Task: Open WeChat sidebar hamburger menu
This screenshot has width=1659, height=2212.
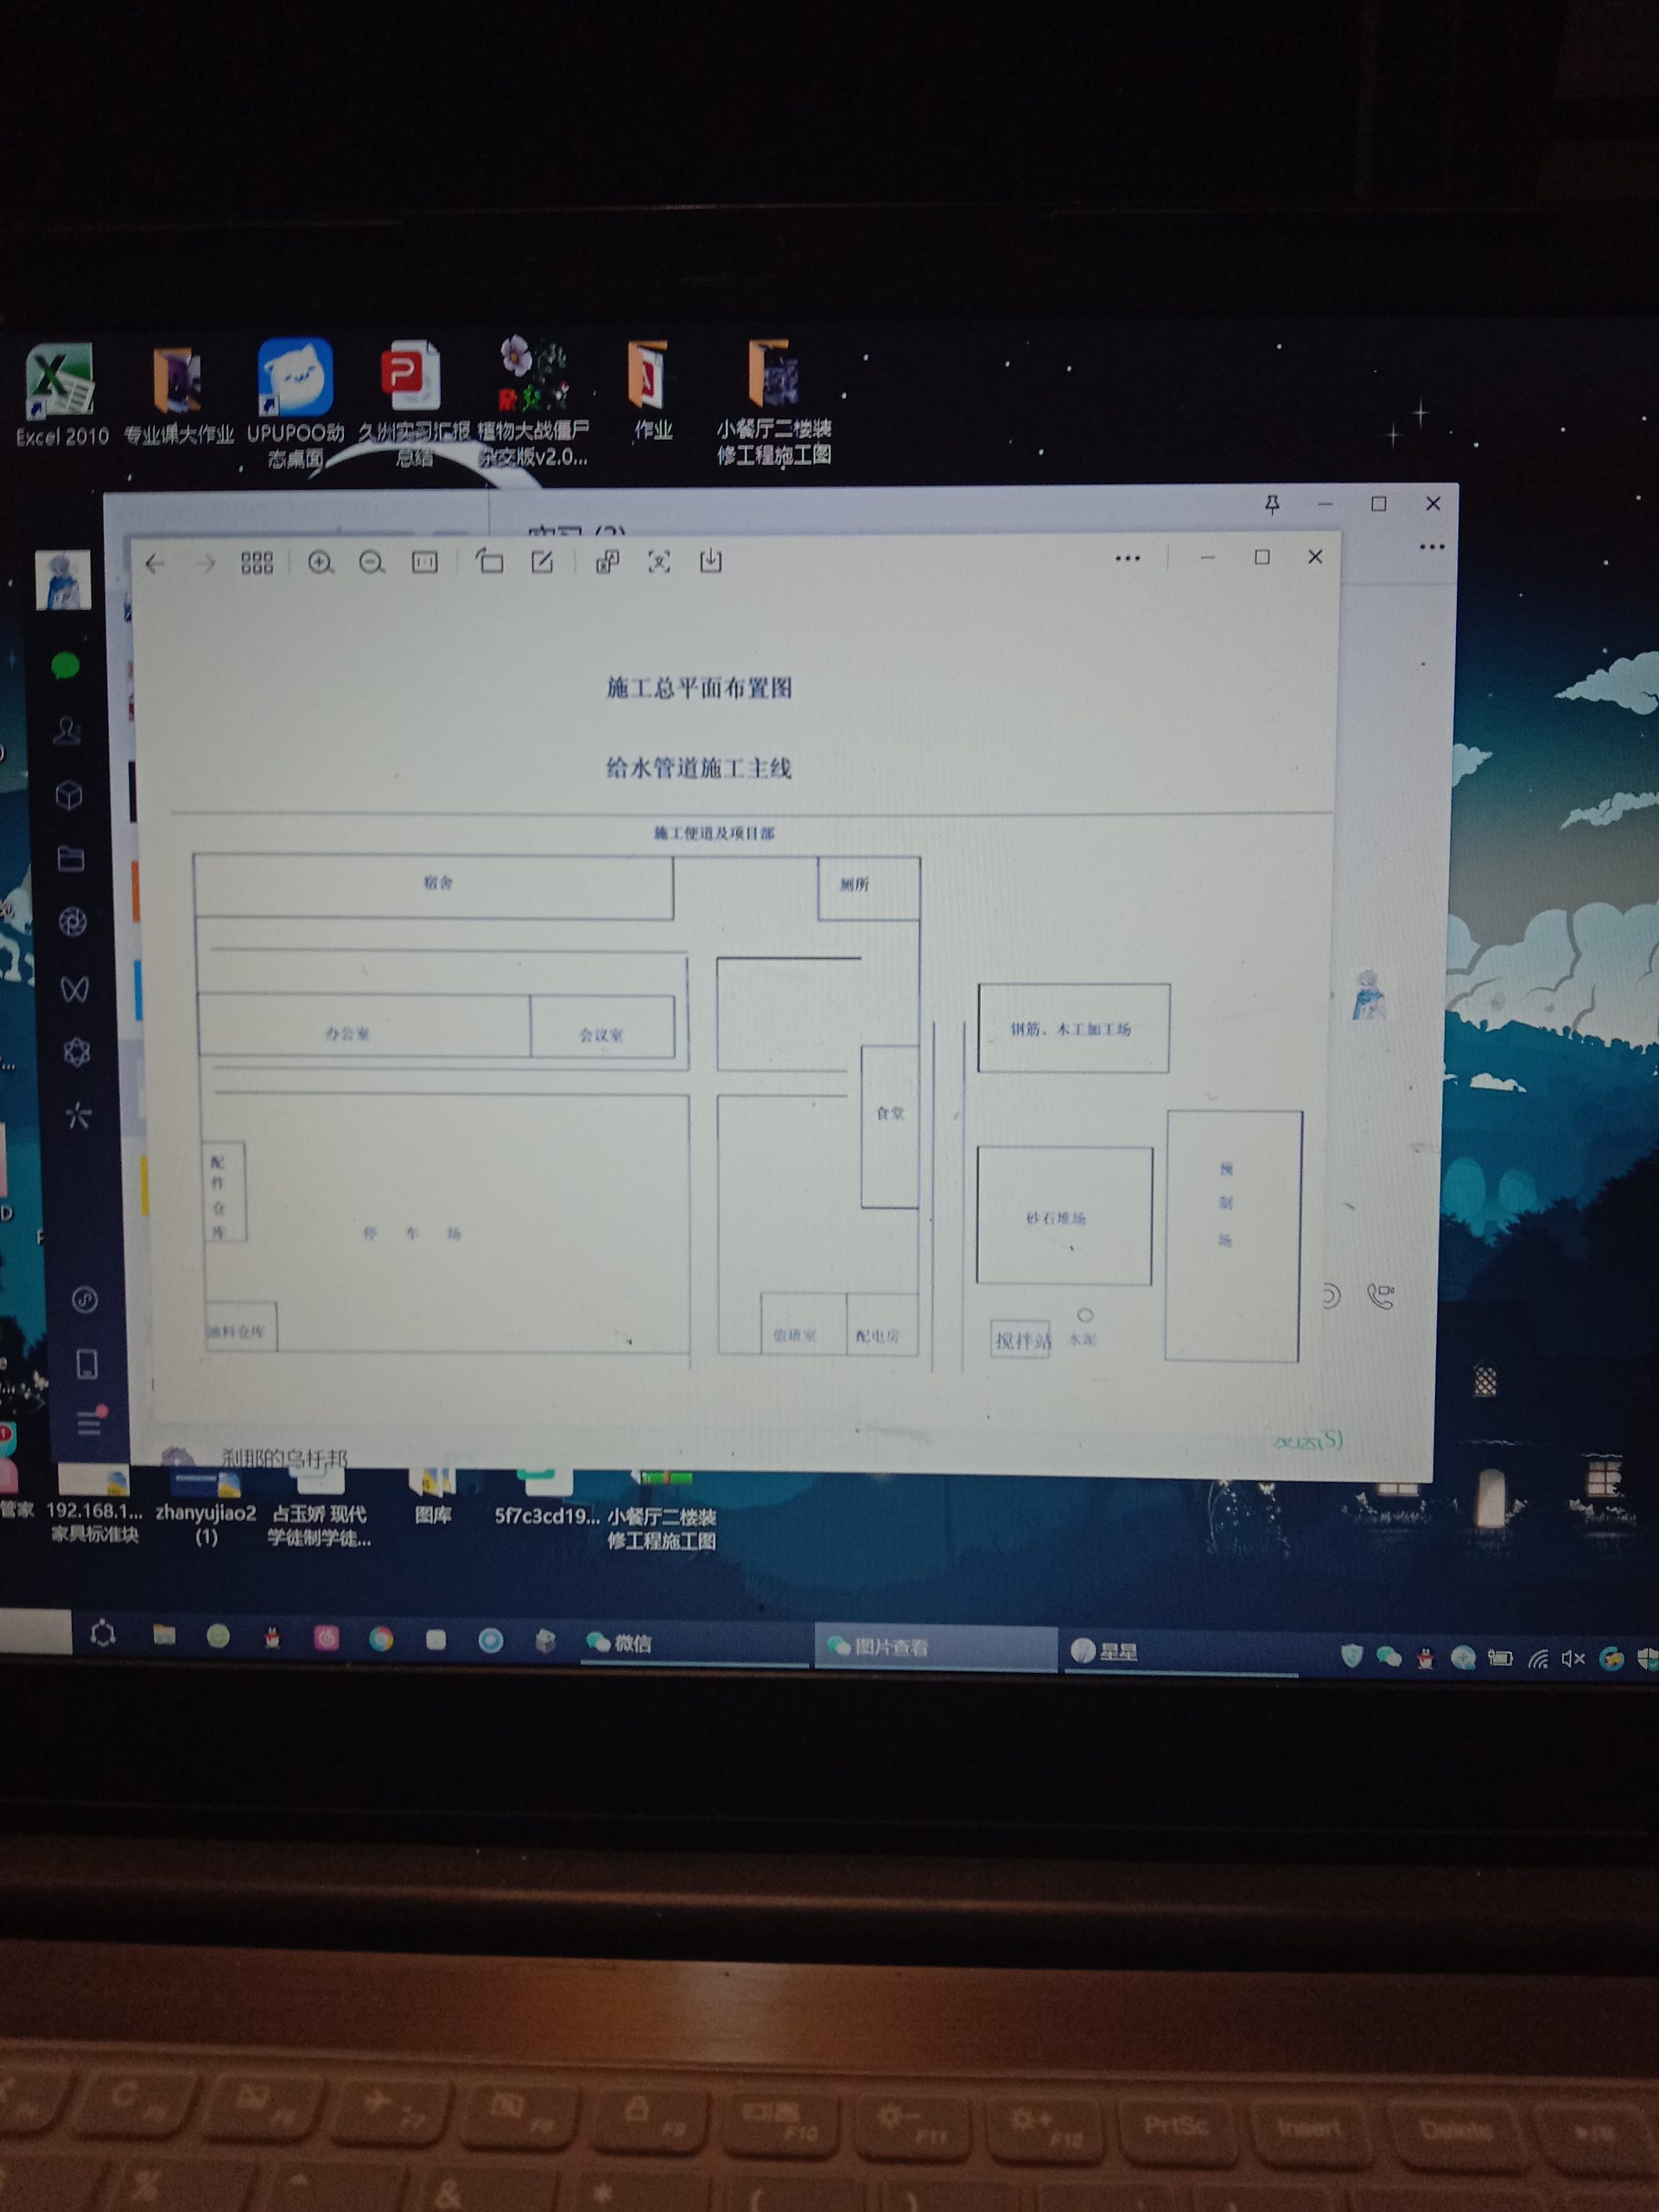Action: [x=90, y=1421]
